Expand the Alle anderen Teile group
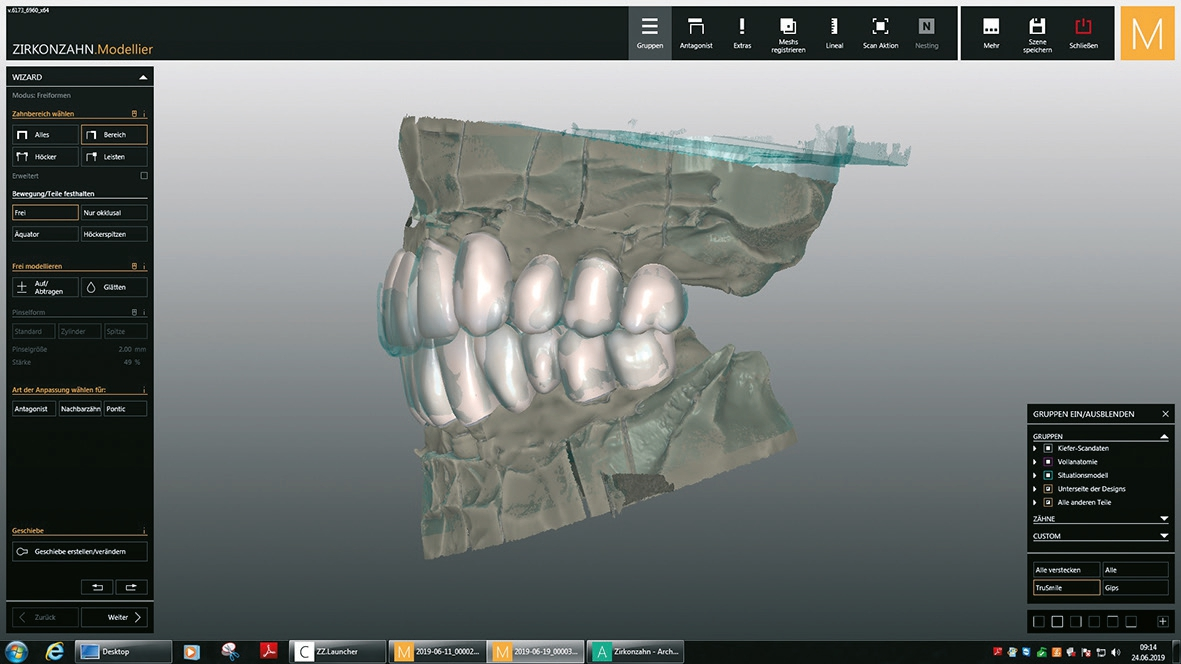Viewport: 1181px width, 664px height. click(x=1035, y=503)
